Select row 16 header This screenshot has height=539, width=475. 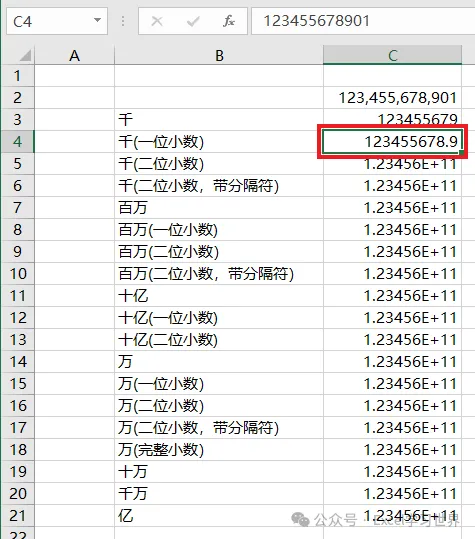[x=18, y=406]
